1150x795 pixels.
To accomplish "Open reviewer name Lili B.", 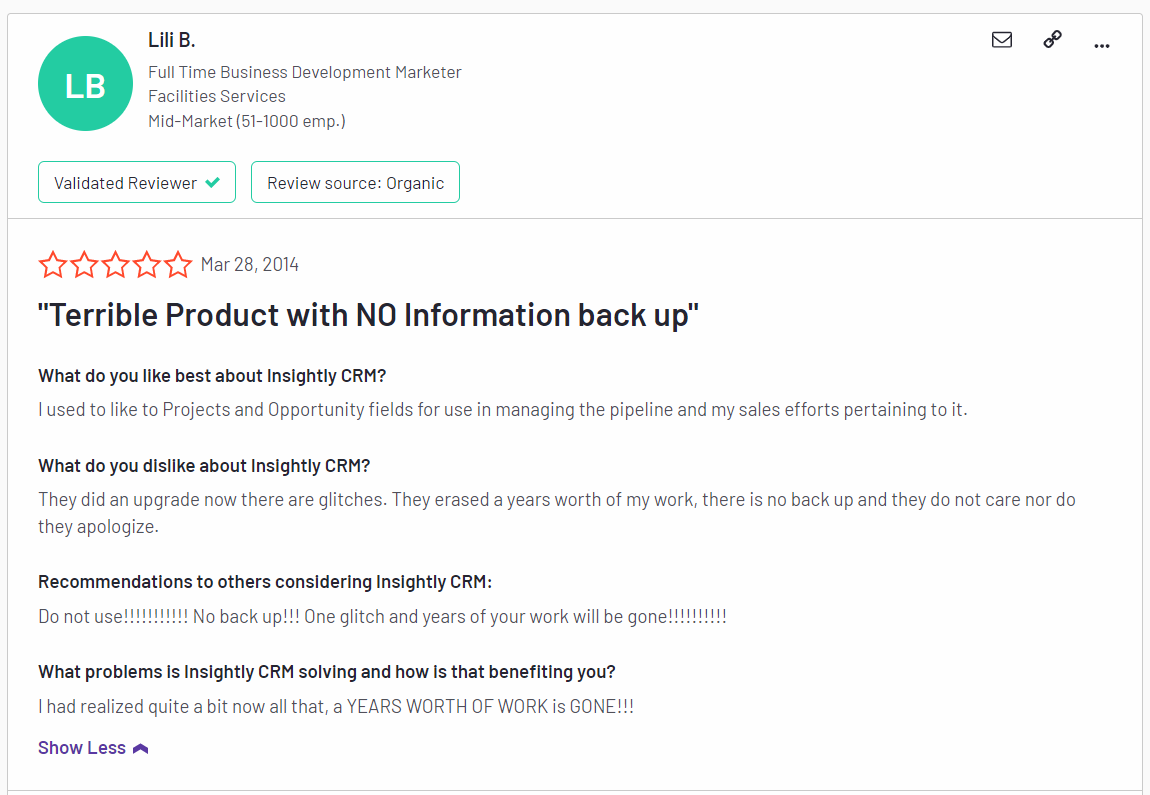I will pos(172,40).
